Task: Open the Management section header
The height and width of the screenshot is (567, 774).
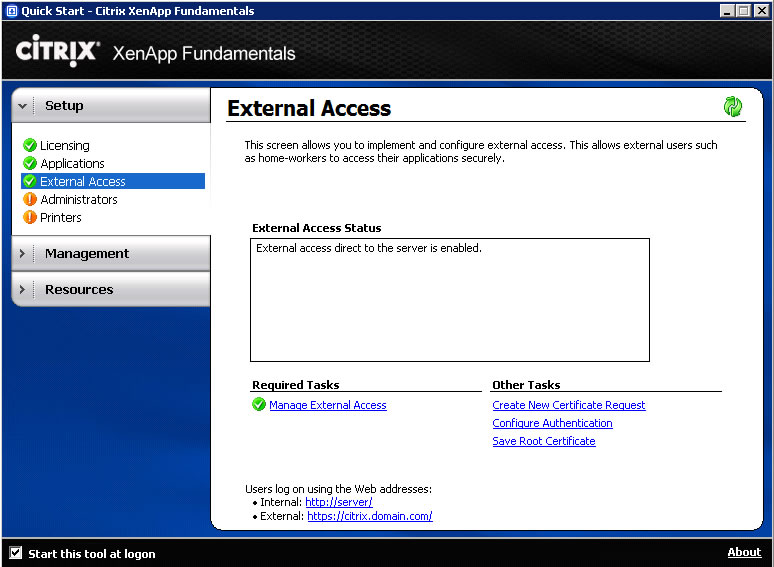Action: click(112, 253)
